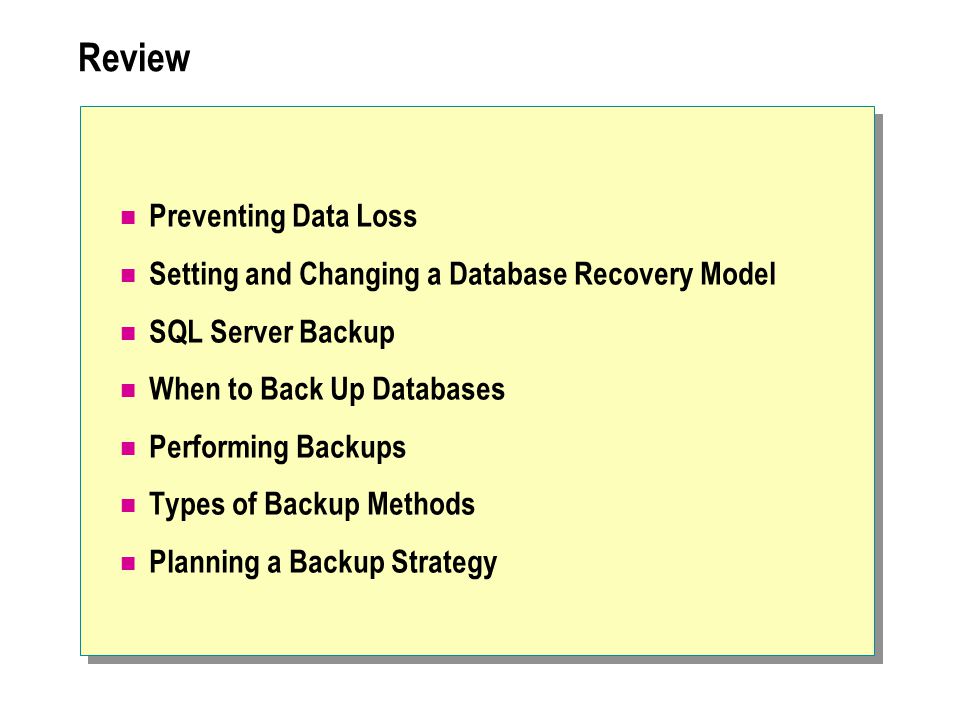Click the bullet beside When to Back Up

[x=128, y=391]
